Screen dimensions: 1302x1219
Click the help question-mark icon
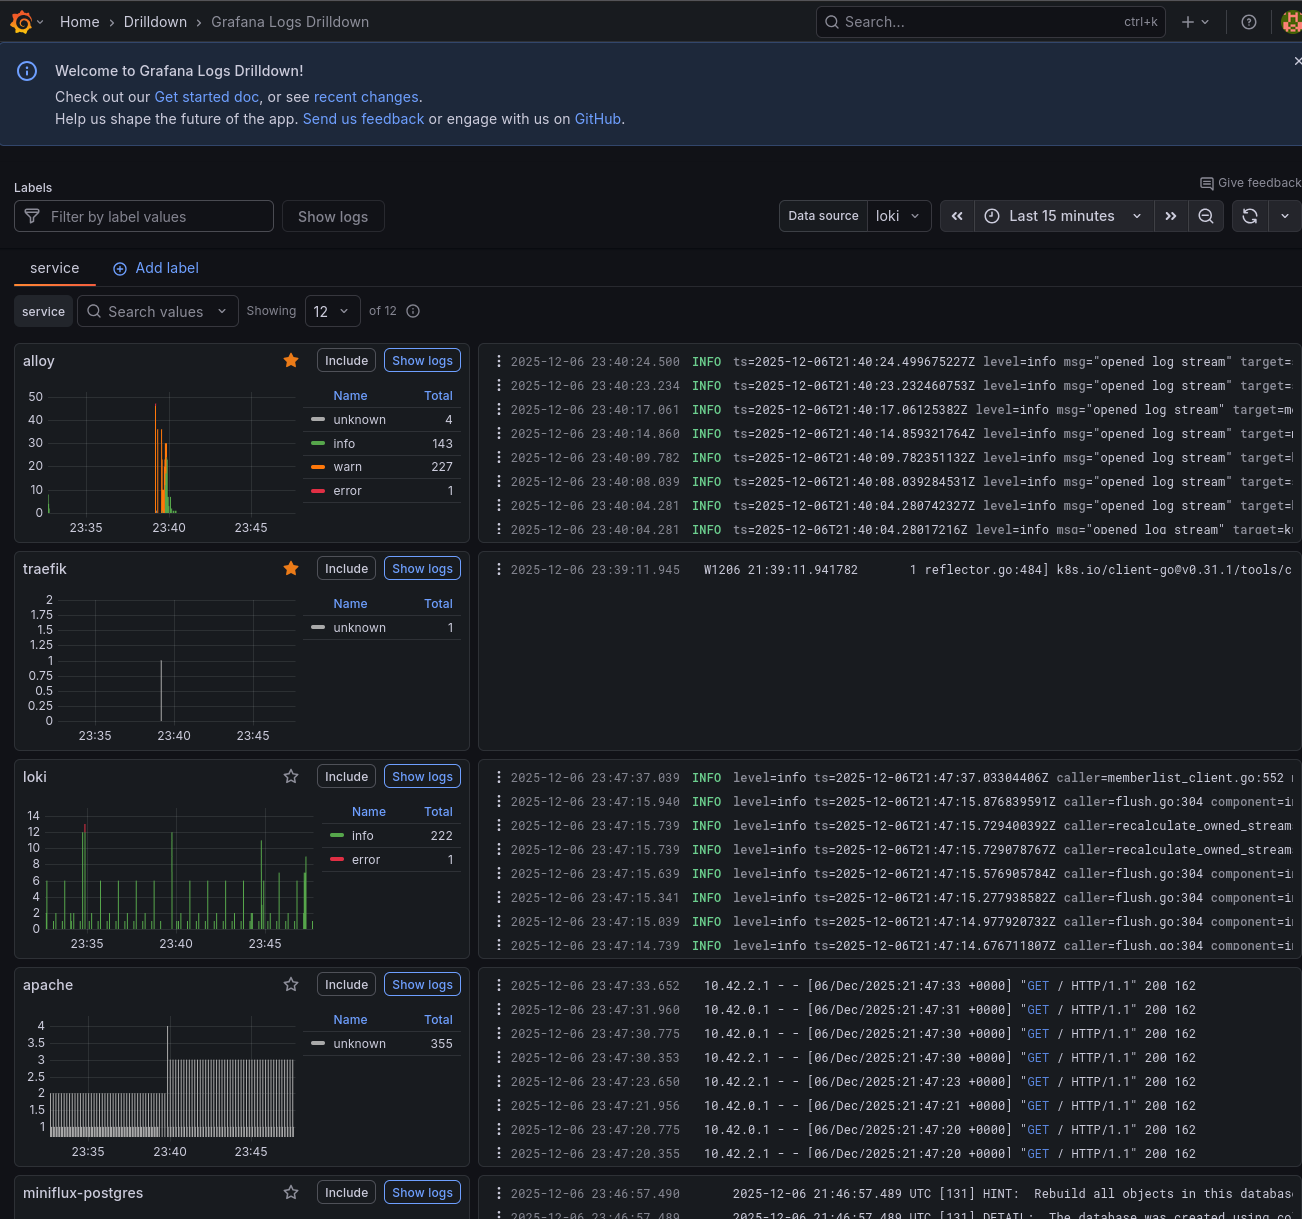1248,21
